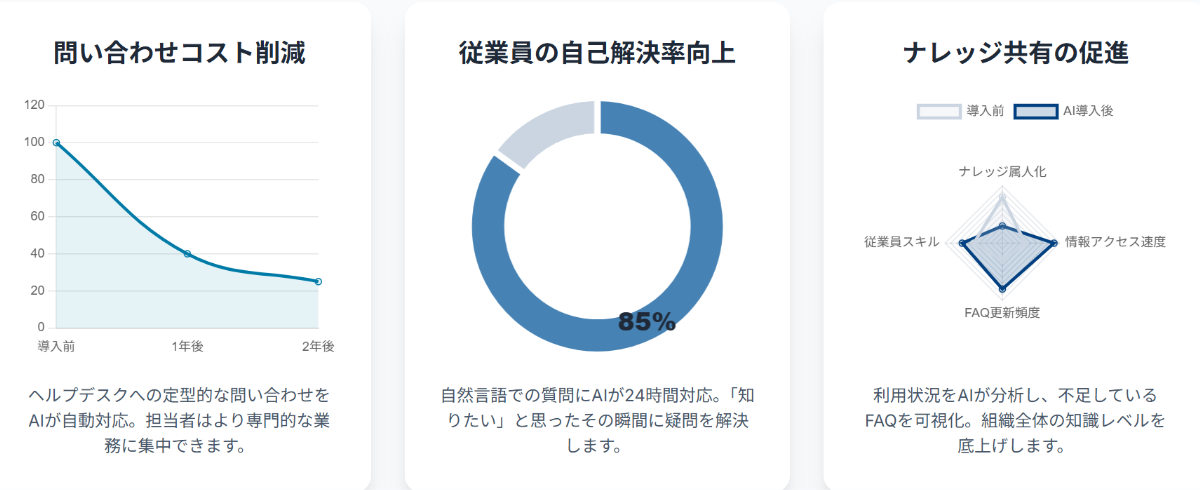Click the AI導入後 point on the FAQ更新頻度 axis
1200x490 pixels.
click(1002, 290)
